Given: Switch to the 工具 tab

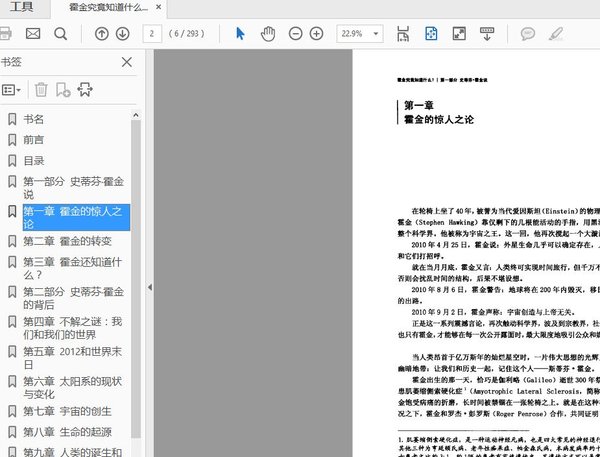Looking at the screenshot, I should click(x=22, y=7).
